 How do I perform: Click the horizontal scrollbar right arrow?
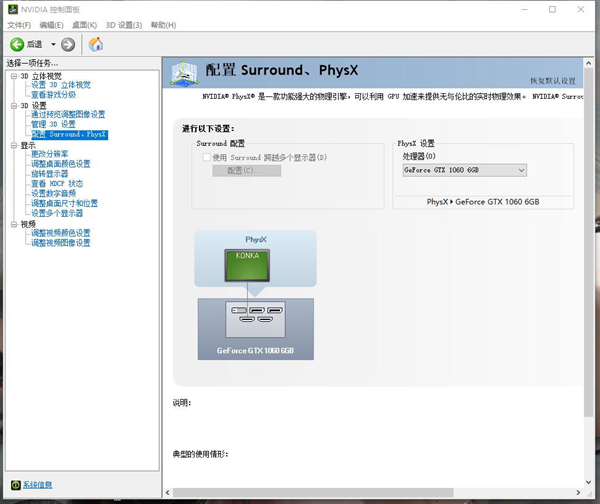578,493
